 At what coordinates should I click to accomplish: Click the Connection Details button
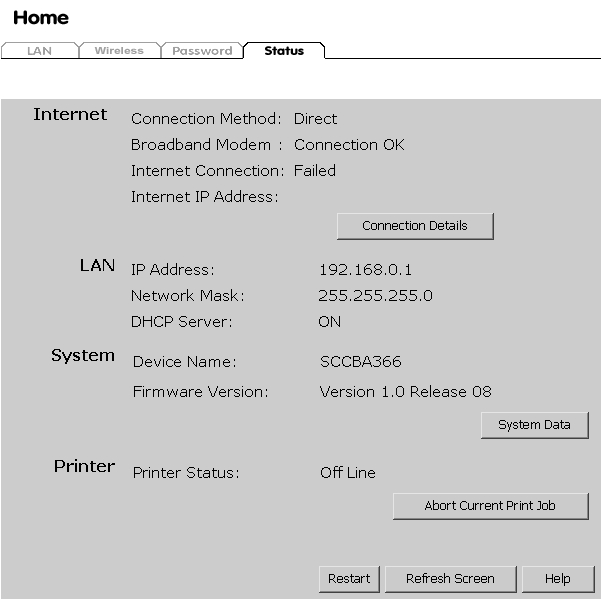coord(414,226)
